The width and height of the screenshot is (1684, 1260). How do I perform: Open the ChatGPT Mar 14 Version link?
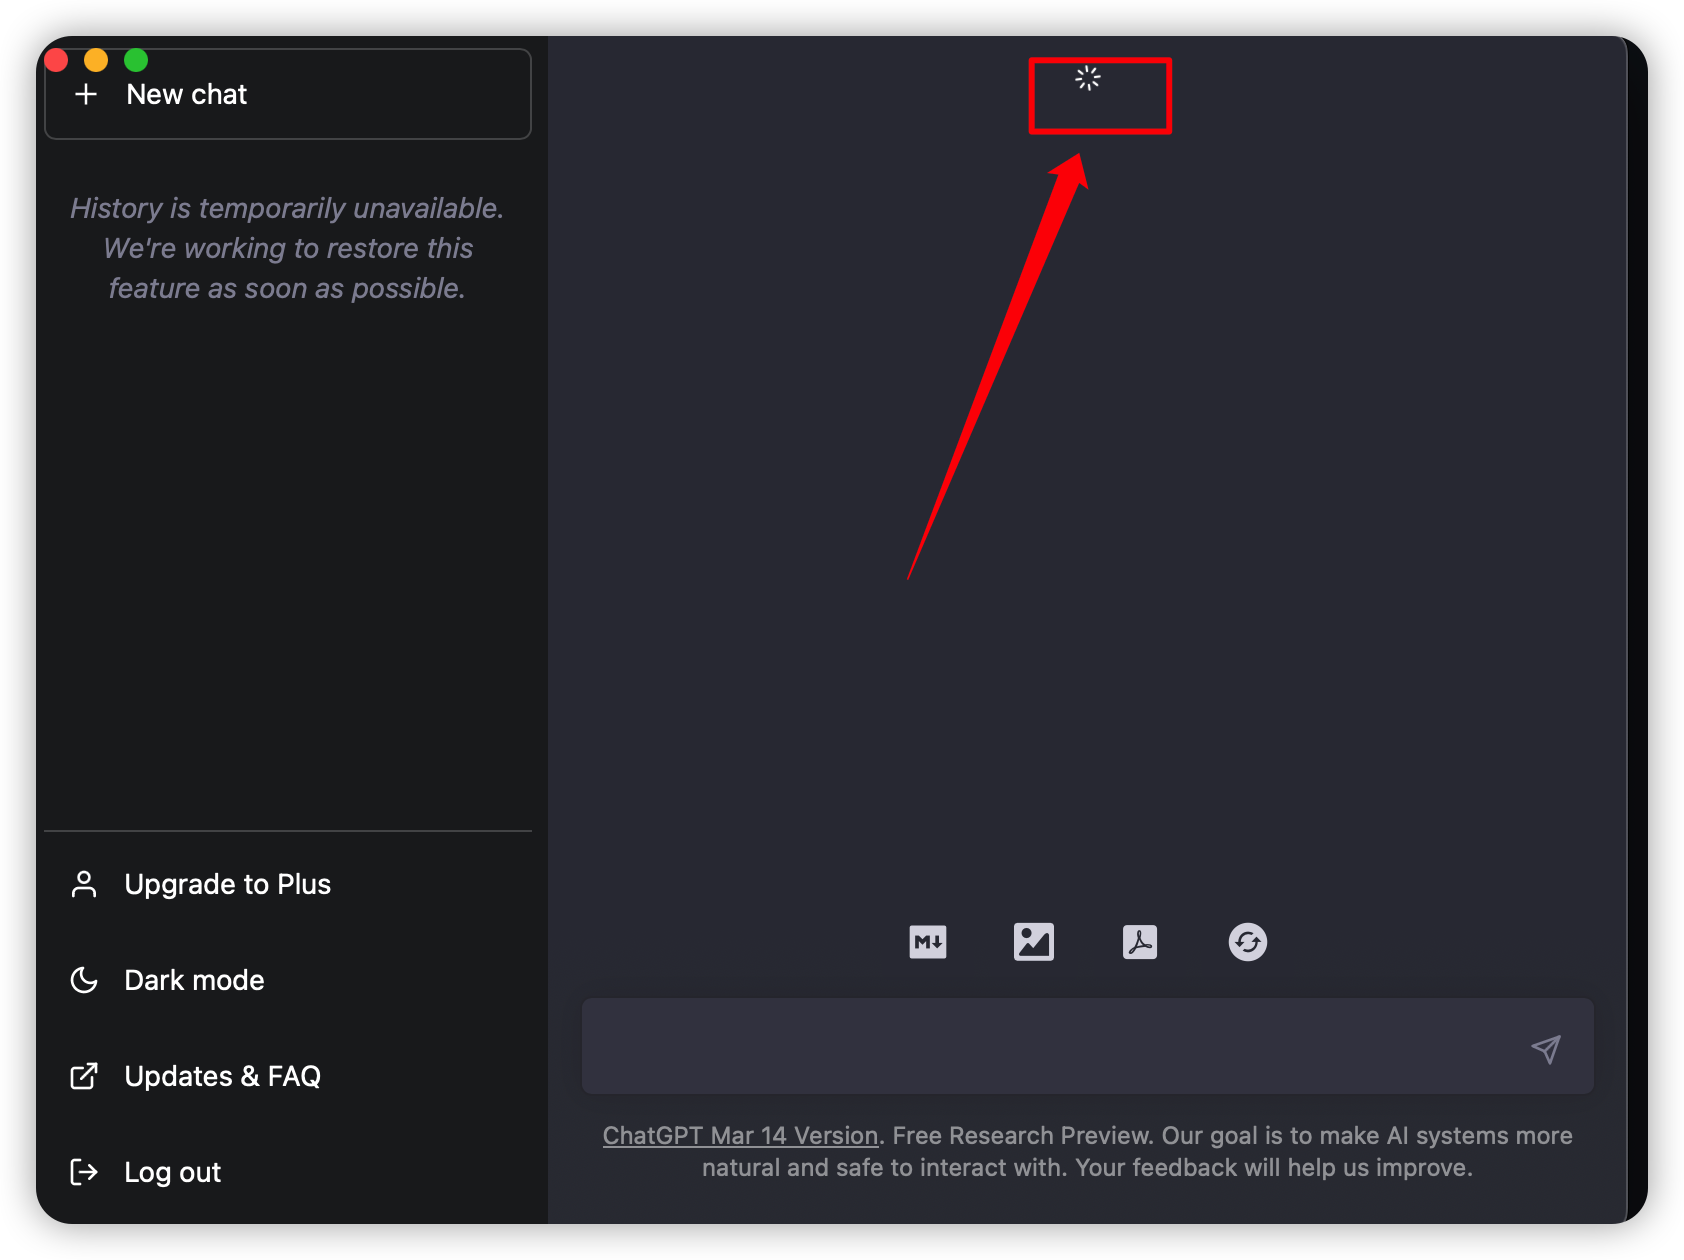pos(739,1136)
